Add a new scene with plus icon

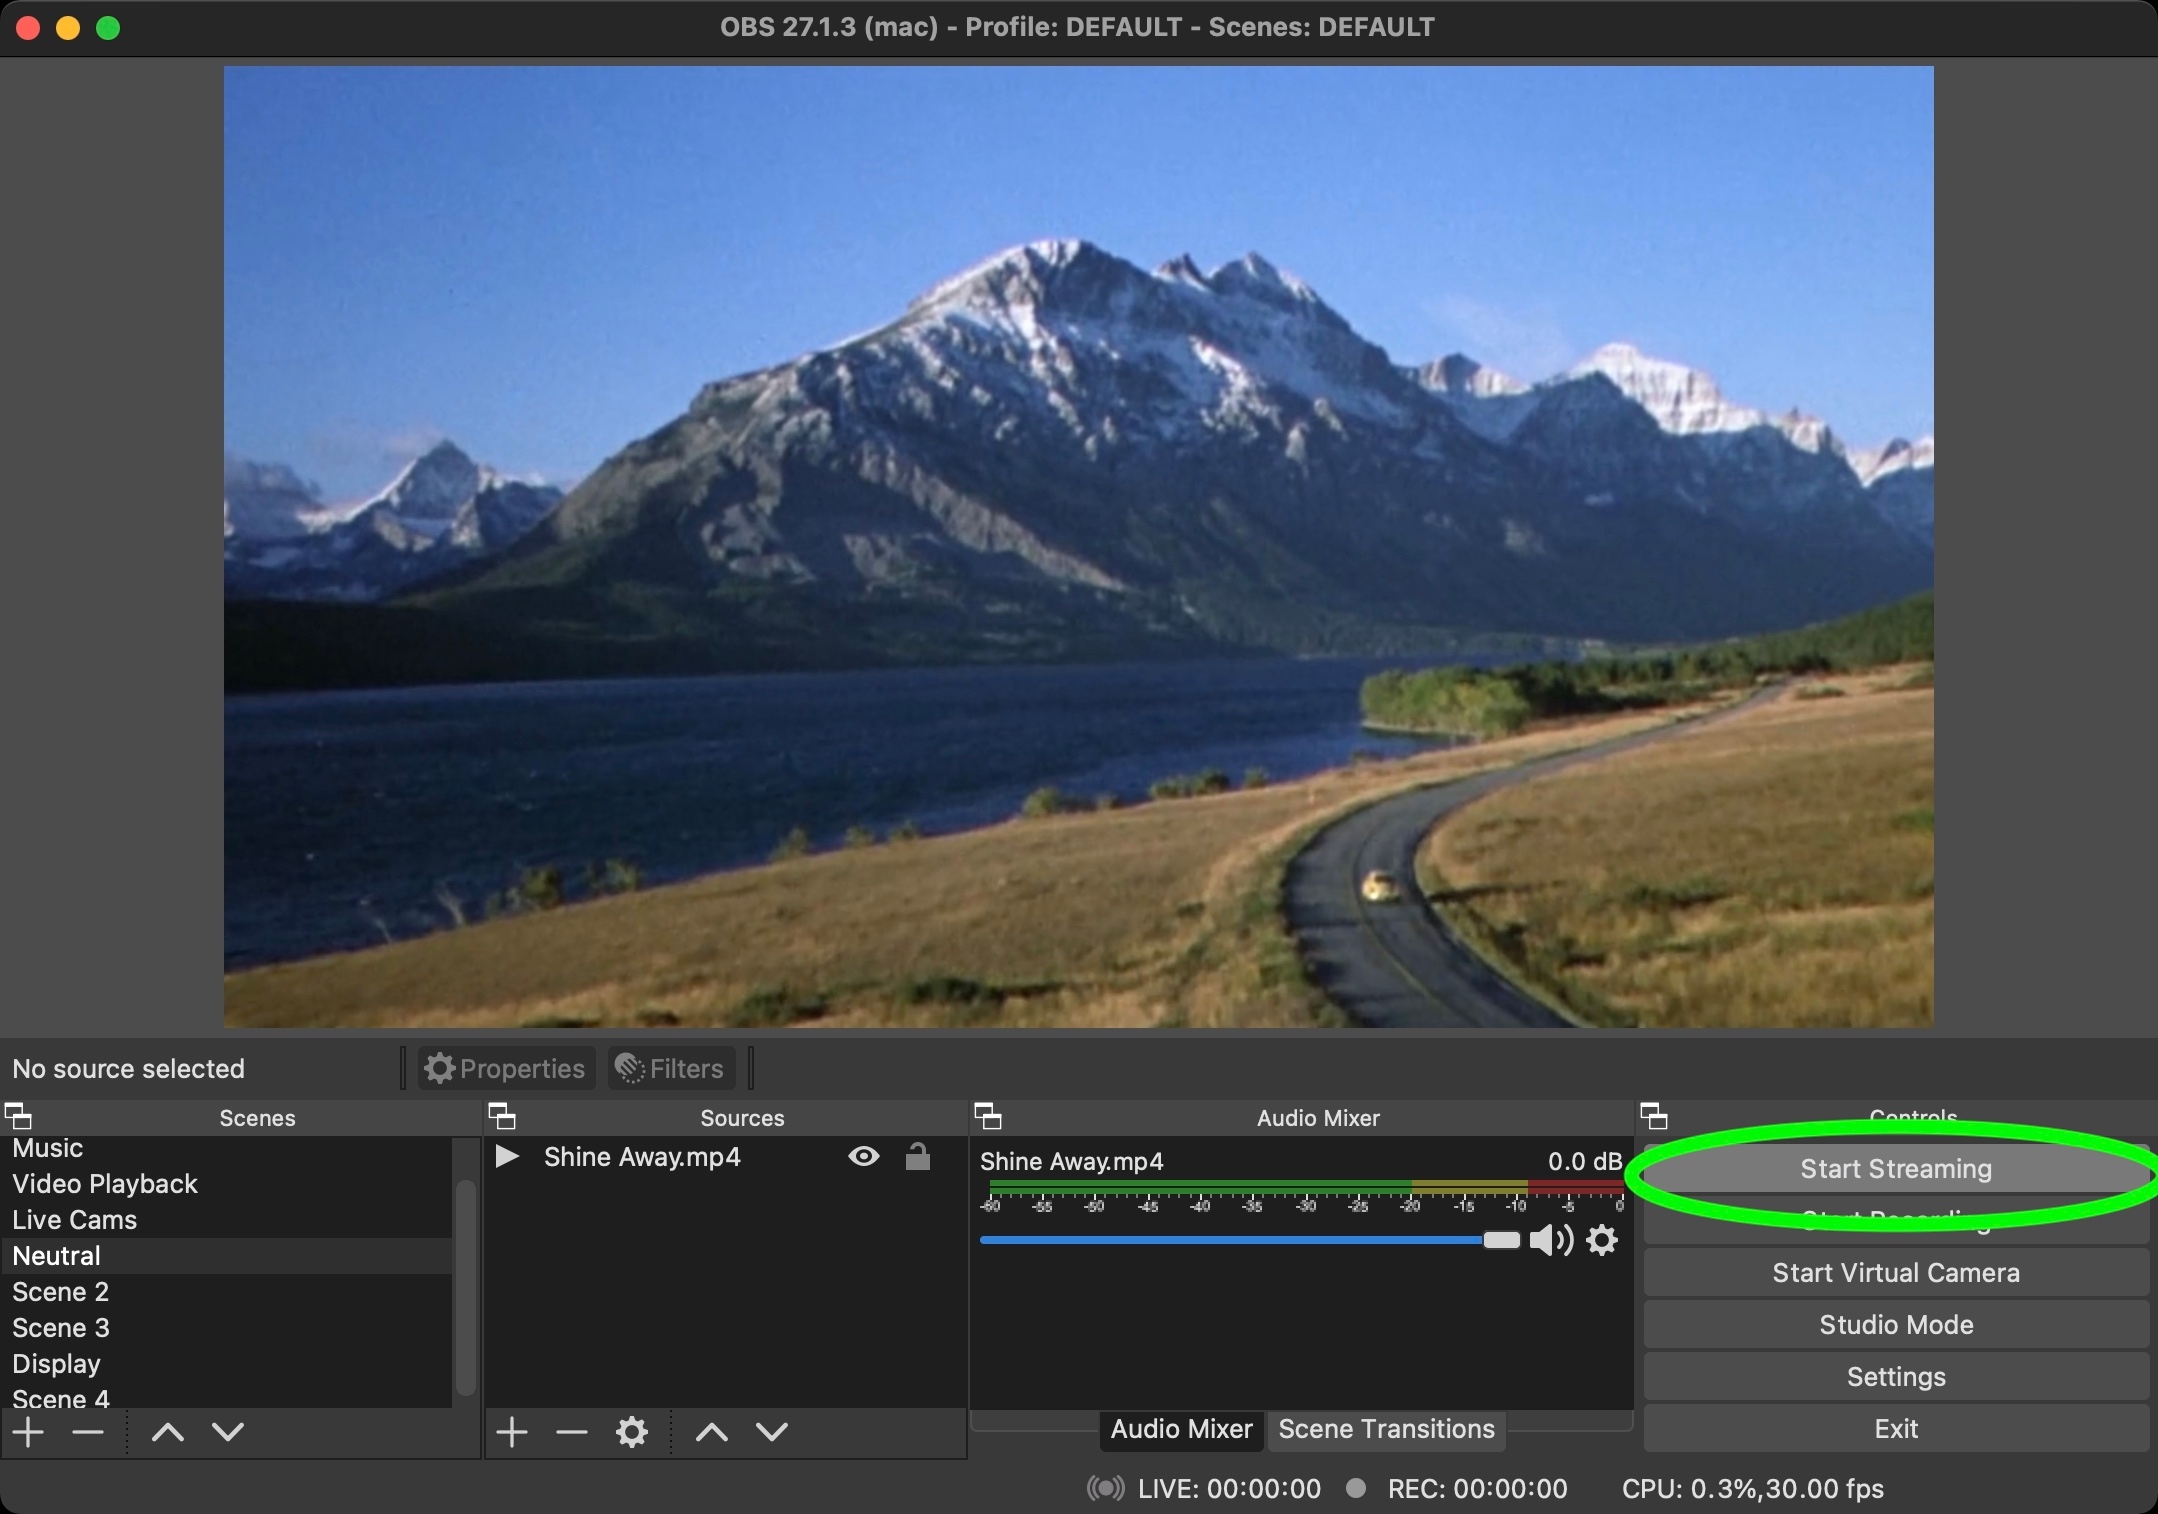pos(29,1433)
